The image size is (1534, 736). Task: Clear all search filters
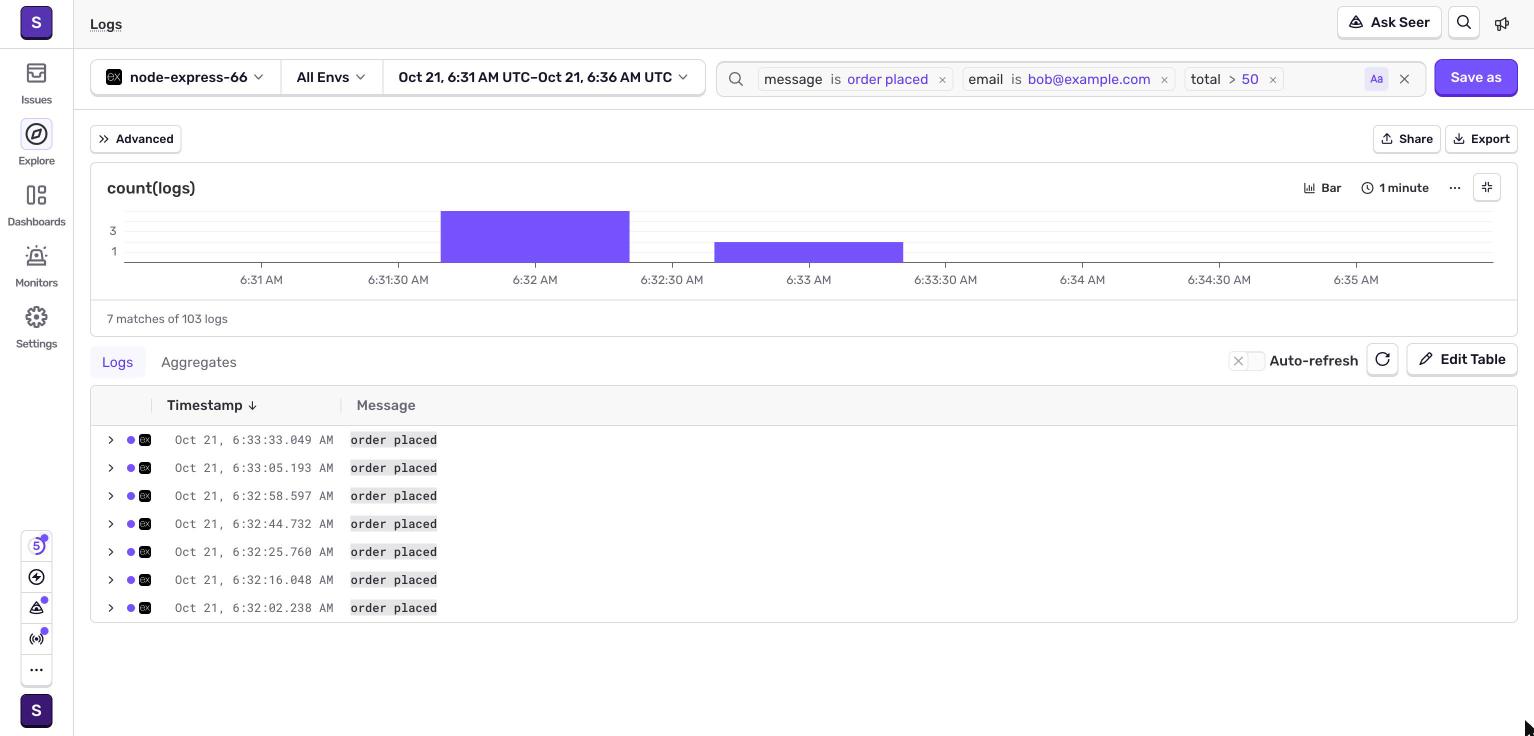(1404, 79)
